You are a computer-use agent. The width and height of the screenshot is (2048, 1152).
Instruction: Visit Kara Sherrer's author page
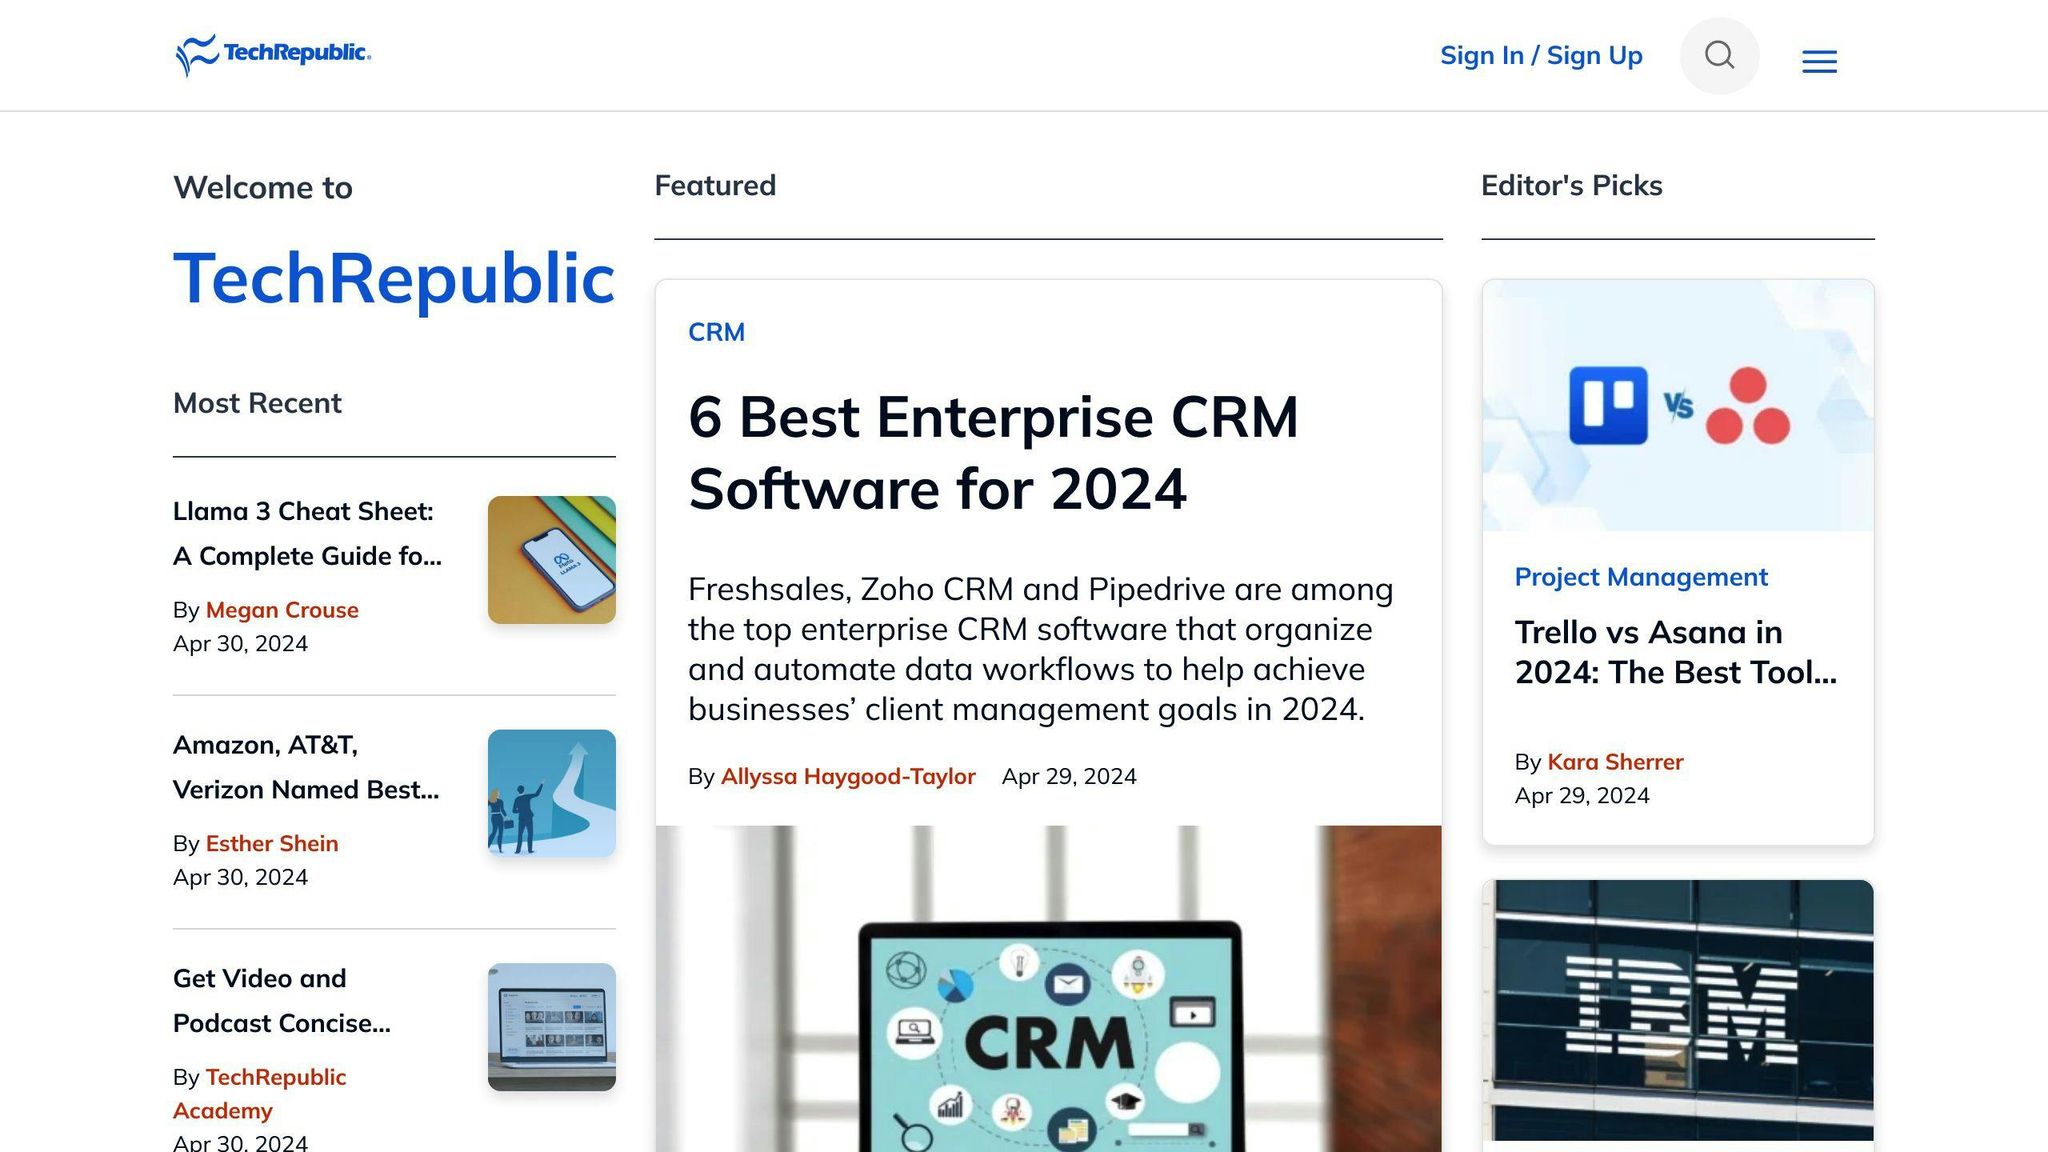(1614, 762)
